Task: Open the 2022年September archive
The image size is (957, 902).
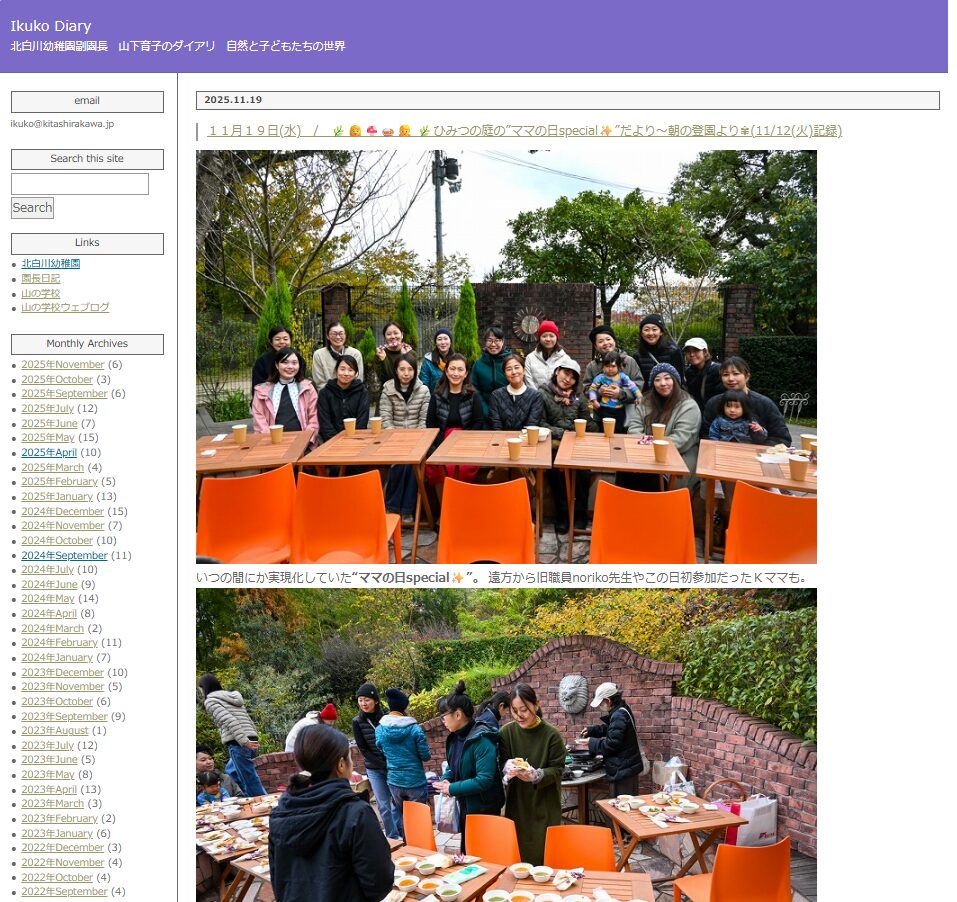Action: coord(64,892)
